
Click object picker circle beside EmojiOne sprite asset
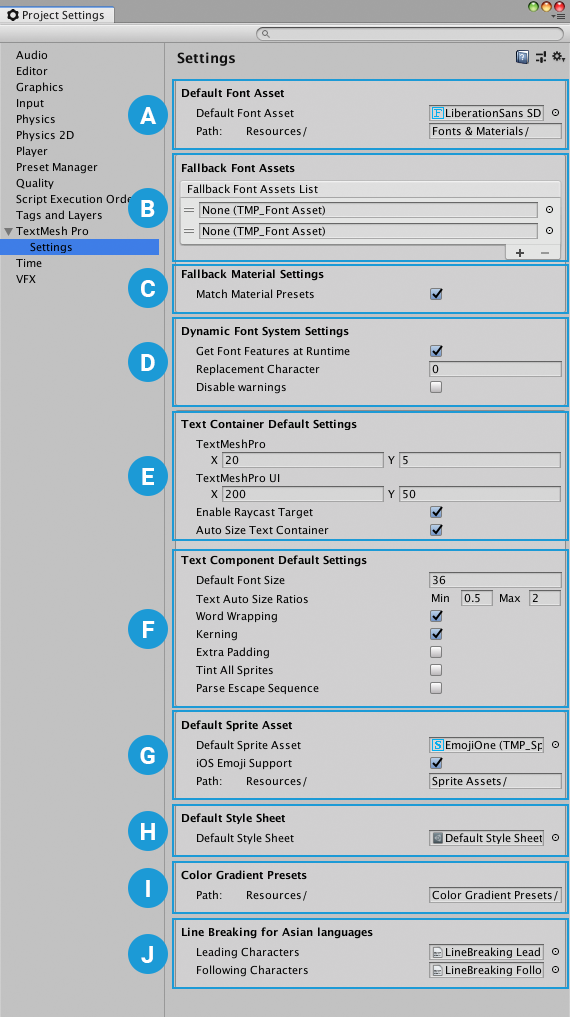pos(556,745)
